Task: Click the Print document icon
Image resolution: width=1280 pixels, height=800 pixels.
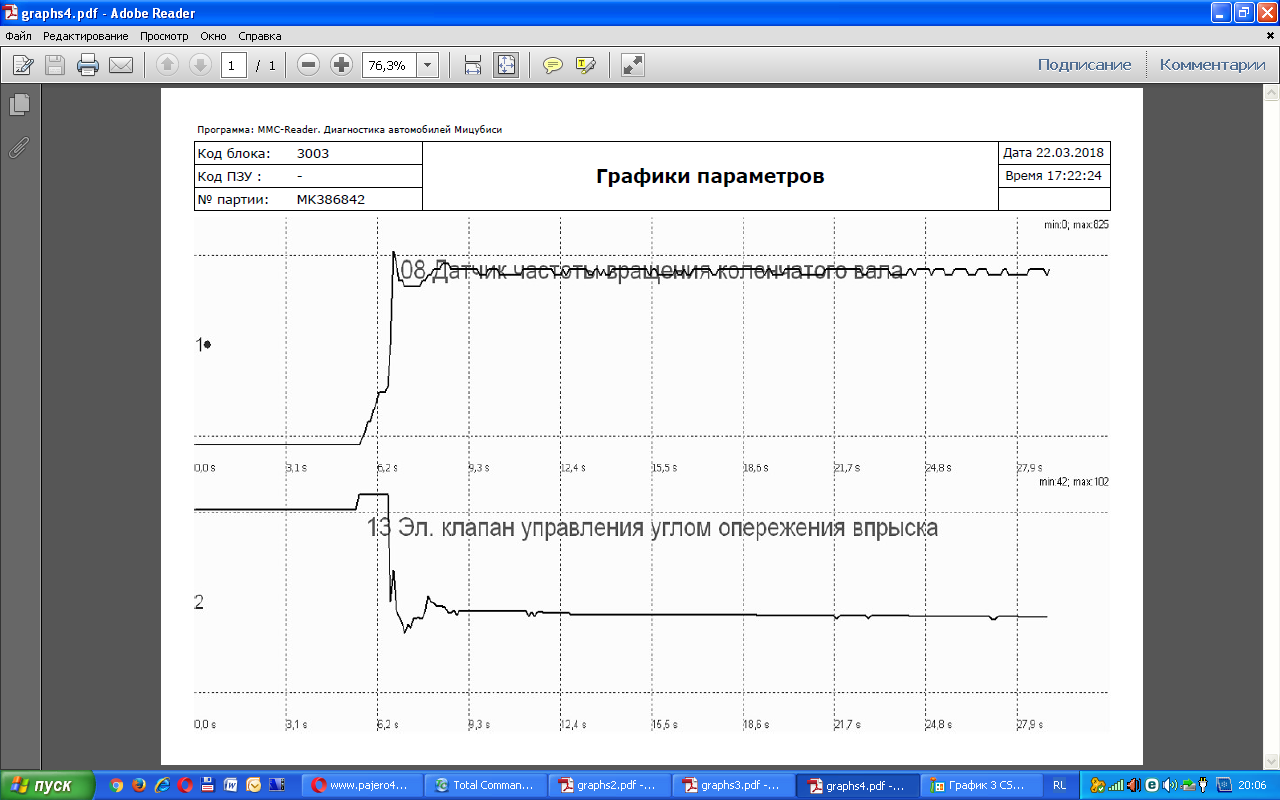Action: (88, 66)
